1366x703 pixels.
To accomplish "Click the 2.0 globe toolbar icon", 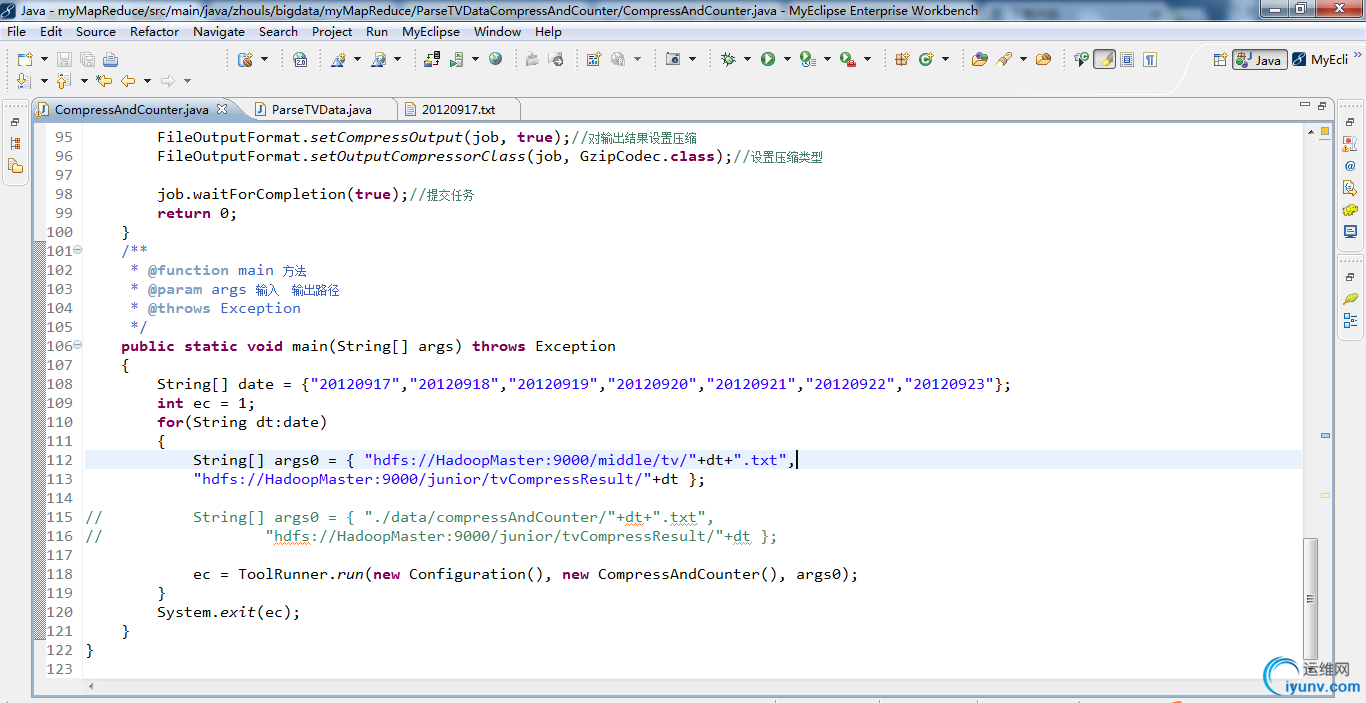I will 300,60.
